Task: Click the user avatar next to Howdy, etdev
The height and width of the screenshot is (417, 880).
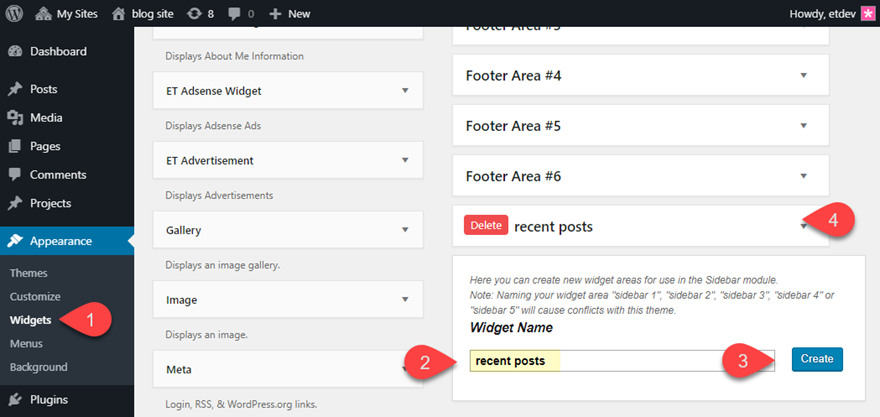Action: 867,14
